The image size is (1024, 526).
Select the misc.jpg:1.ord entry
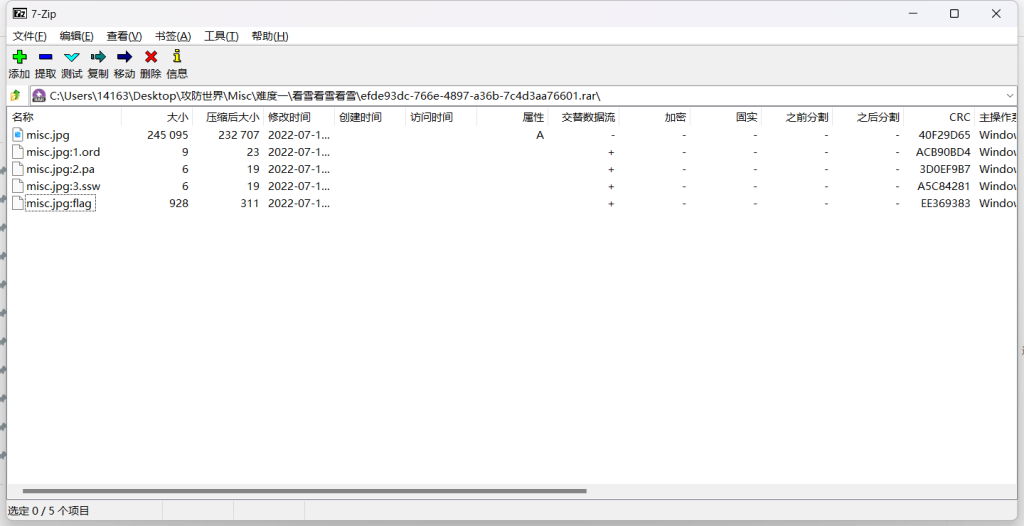62,152
